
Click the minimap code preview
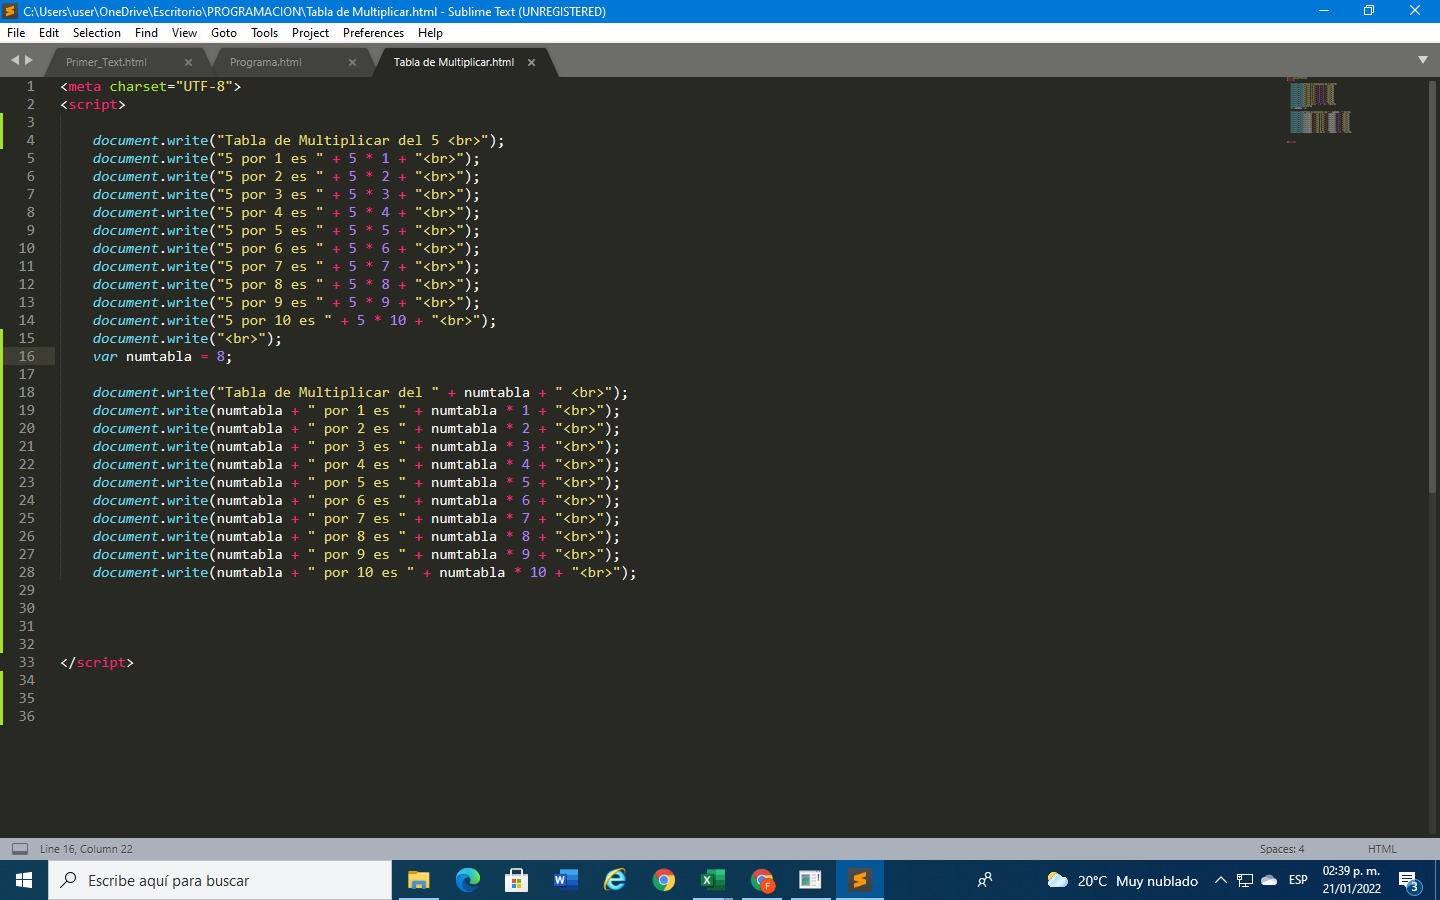pyautogui.click(x=1320, y=108)
